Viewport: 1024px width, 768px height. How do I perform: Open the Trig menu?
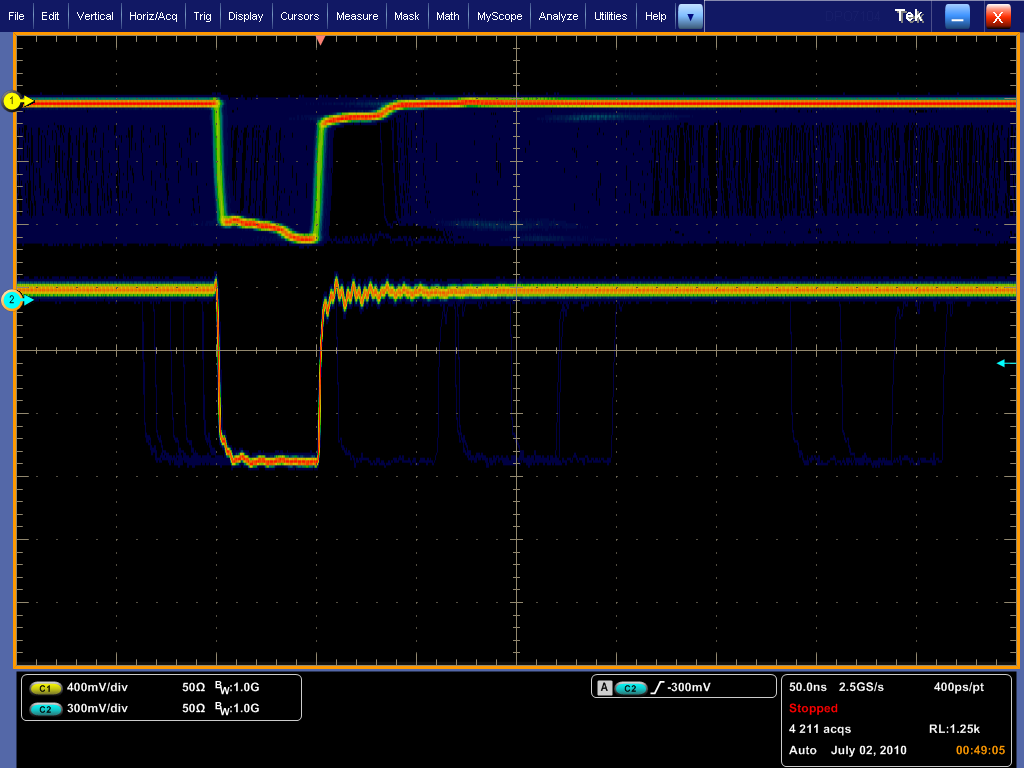click(202, 16)
